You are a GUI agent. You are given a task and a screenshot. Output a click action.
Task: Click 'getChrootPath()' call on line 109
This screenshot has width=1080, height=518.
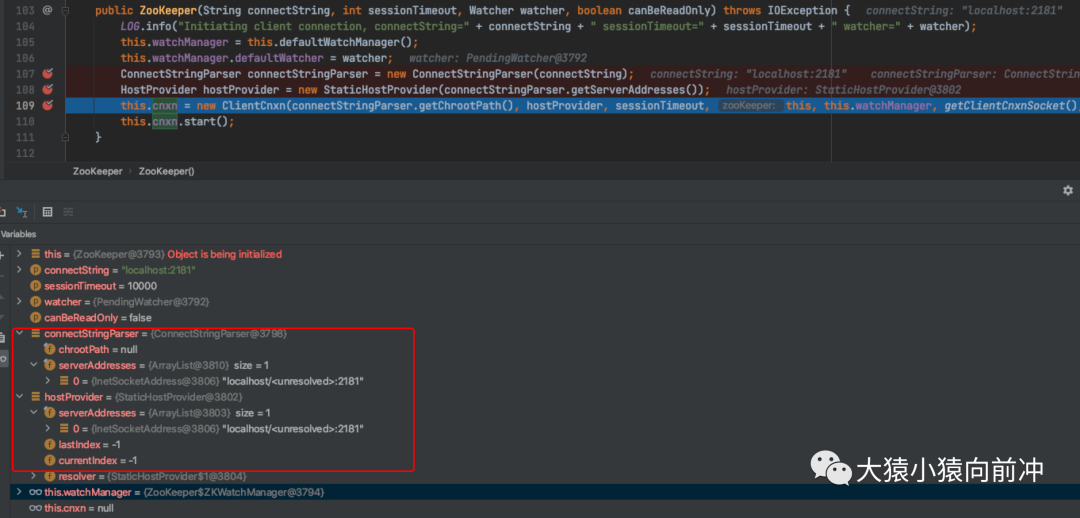coord(465,105)
